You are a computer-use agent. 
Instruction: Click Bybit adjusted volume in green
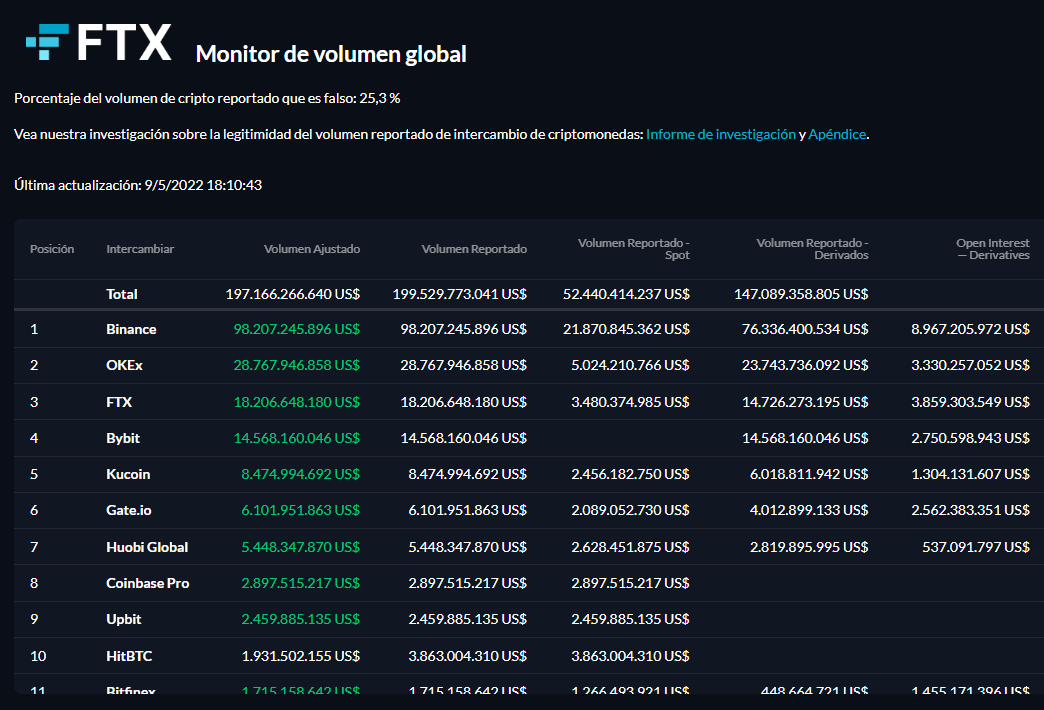coord(296,438)
